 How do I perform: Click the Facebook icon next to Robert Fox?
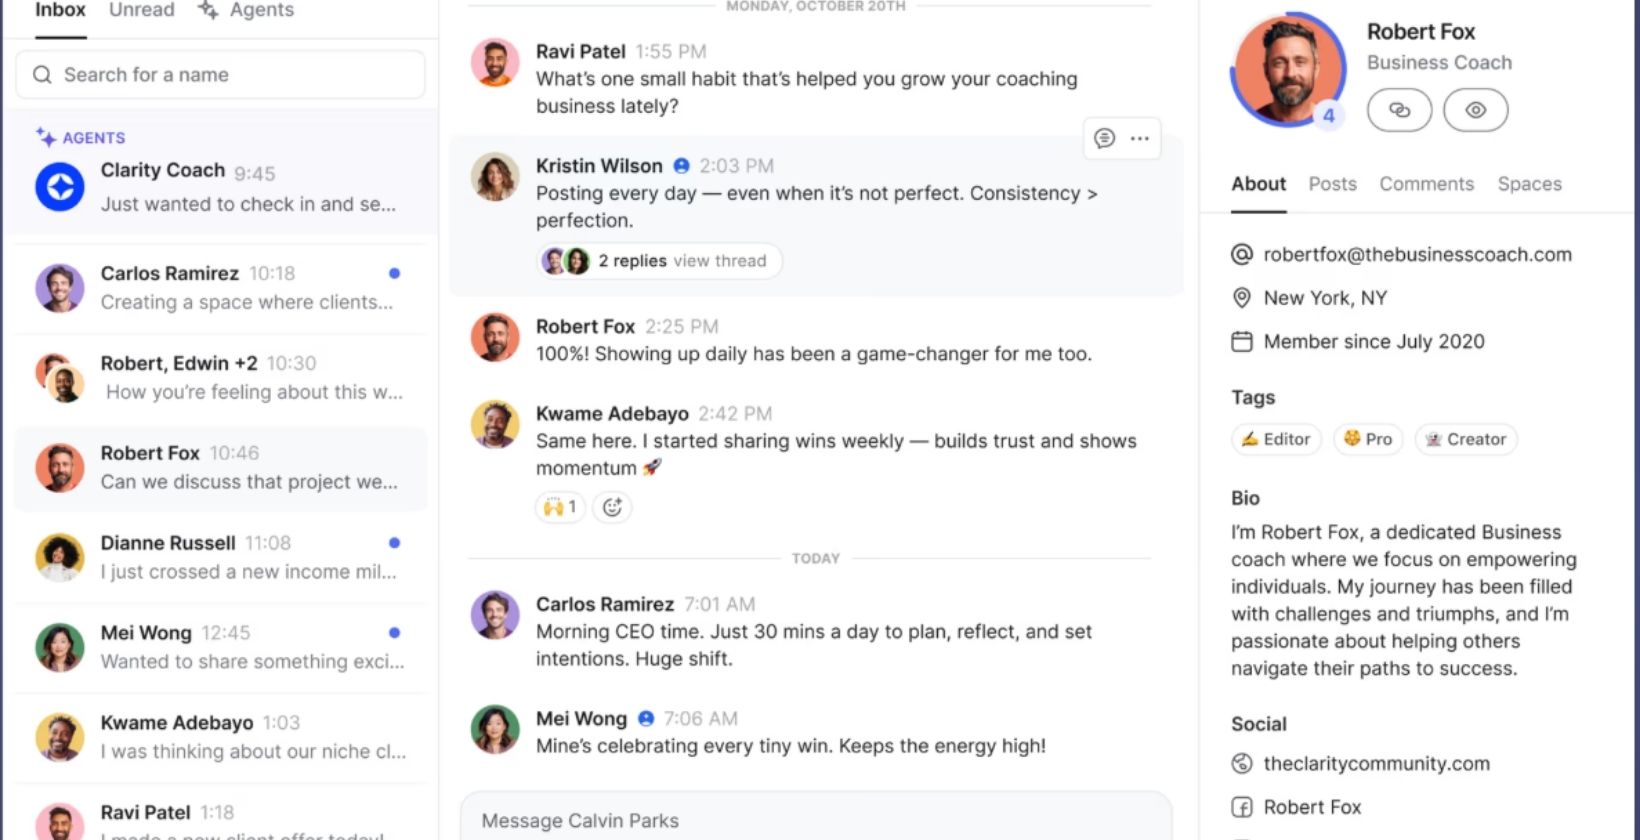1242,807
